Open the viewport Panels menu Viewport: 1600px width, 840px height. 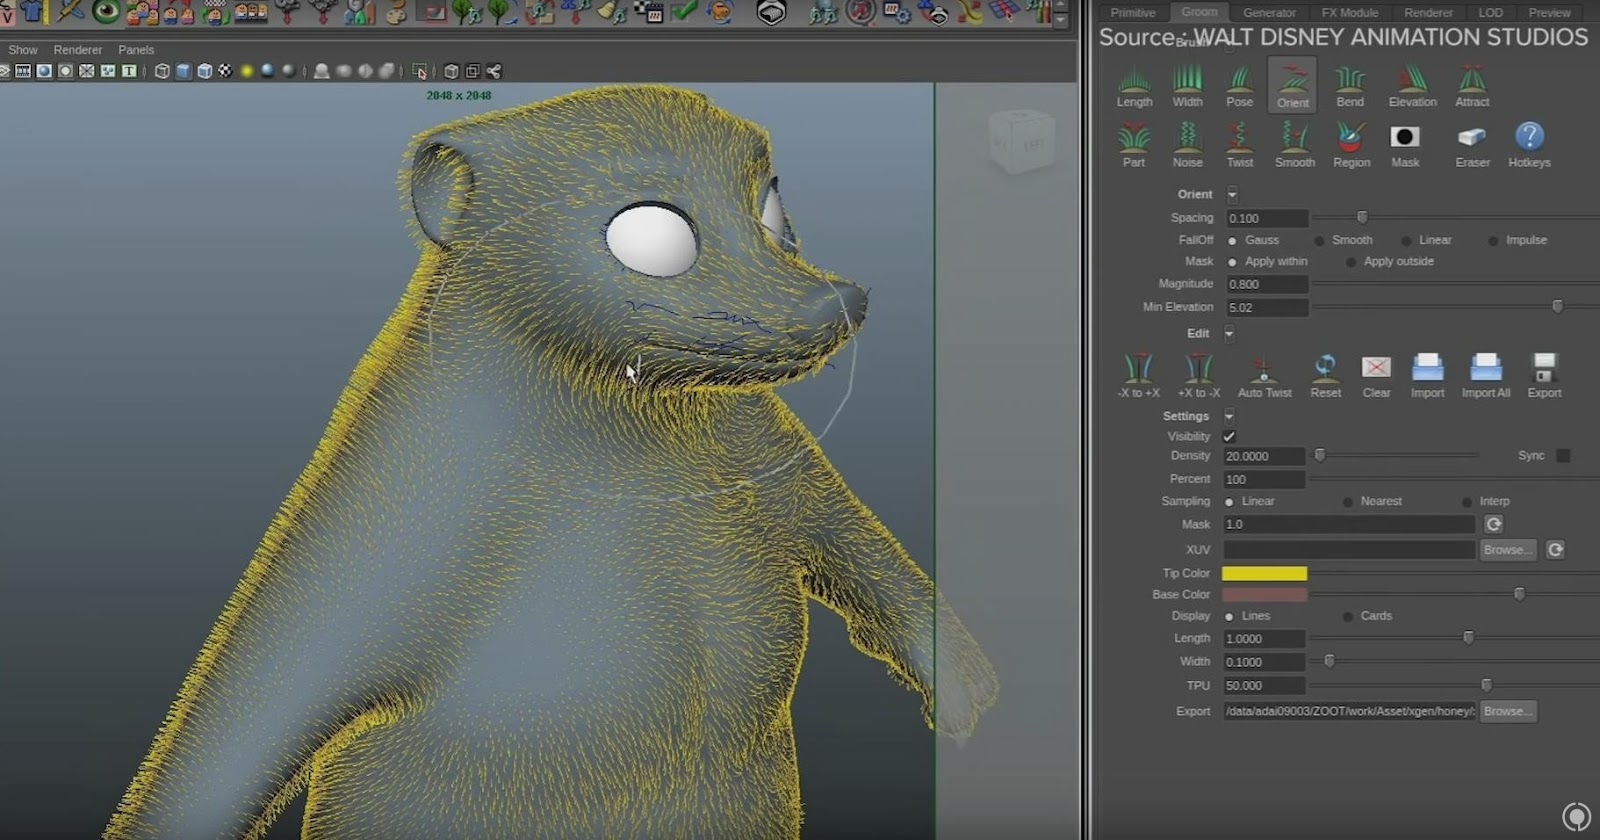[x=136, y=50]
